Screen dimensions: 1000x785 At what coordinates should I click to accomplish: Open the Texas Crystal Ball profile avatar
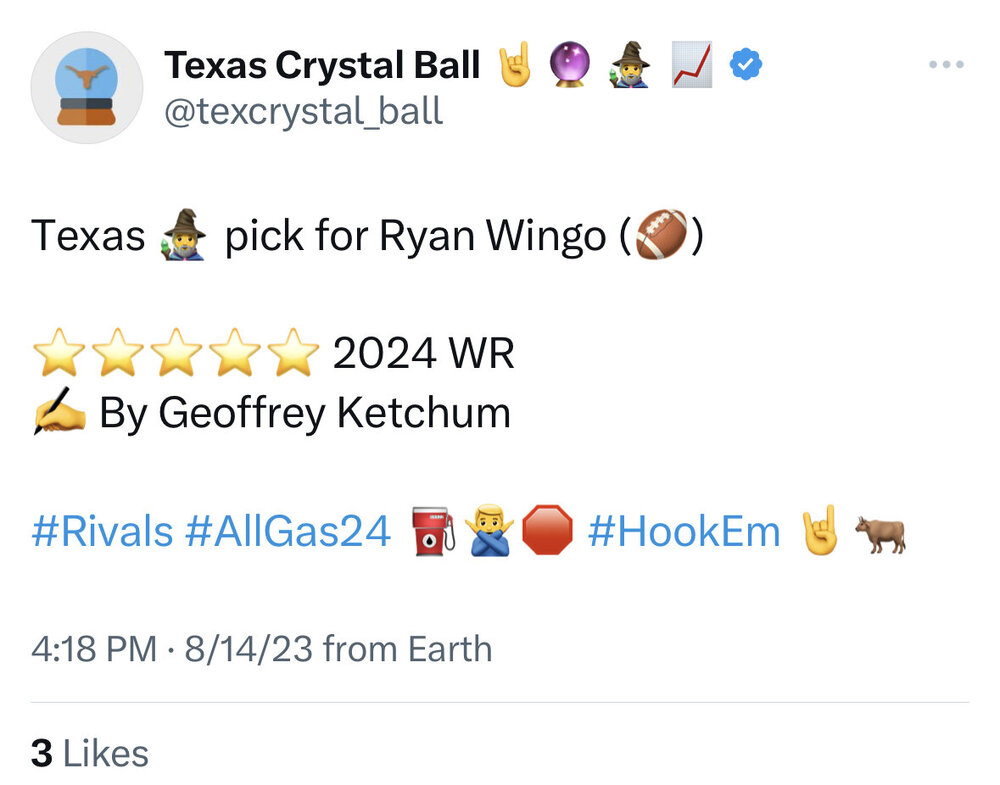pyautogui.click(x=88, y=88)
